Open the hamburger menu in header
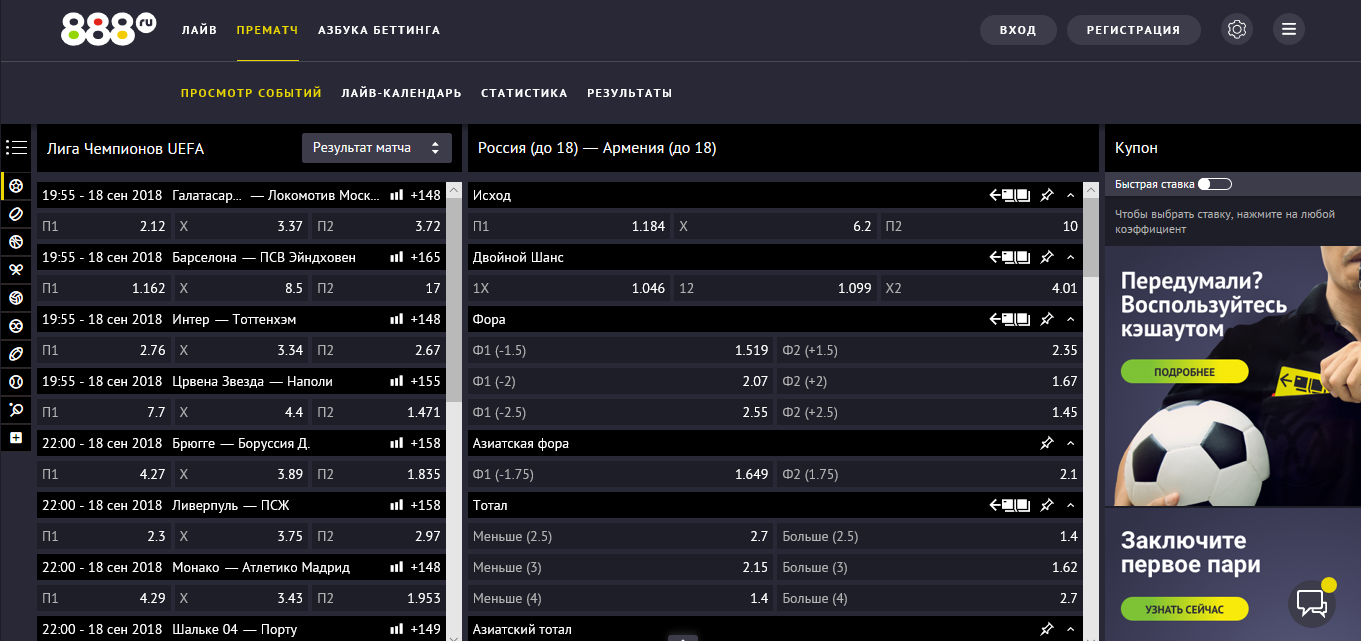Image resolution: width=1361 pixels, height=641 pixels. tap(1289, 30)
